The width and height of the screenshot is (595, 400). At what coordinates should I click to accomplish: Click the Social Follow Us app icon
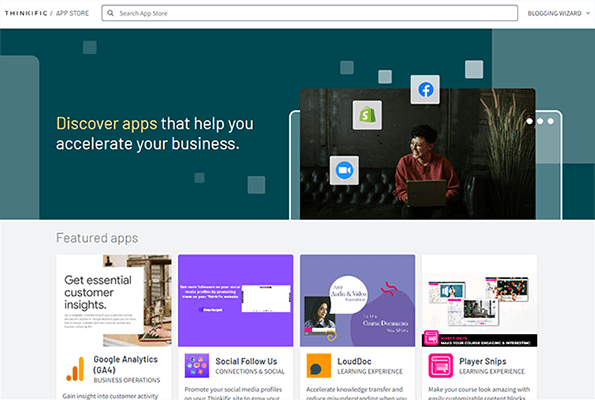197,366
